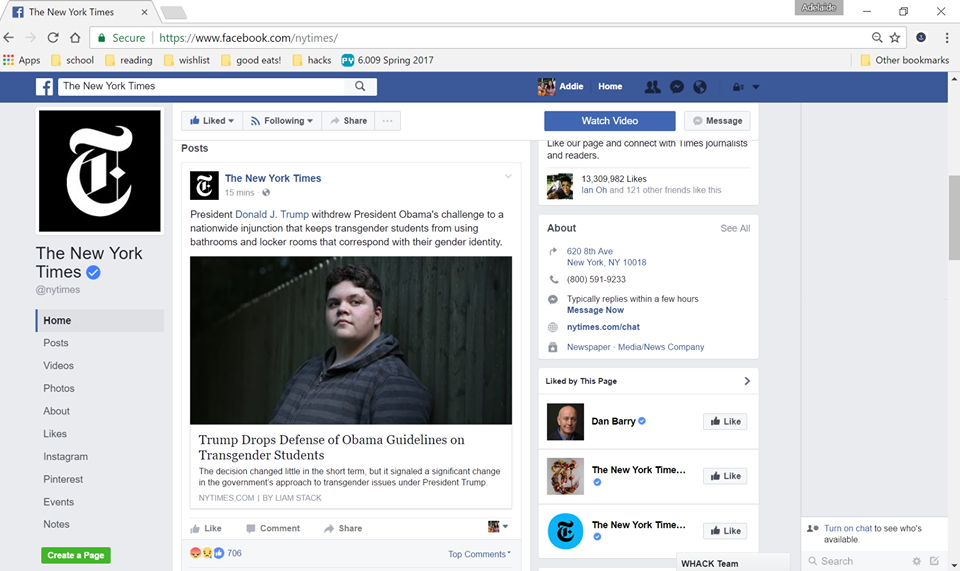960x571 pixels.
Task: Click Media/News Company category link
Action: pyautogui.click(x=661, y=347)
